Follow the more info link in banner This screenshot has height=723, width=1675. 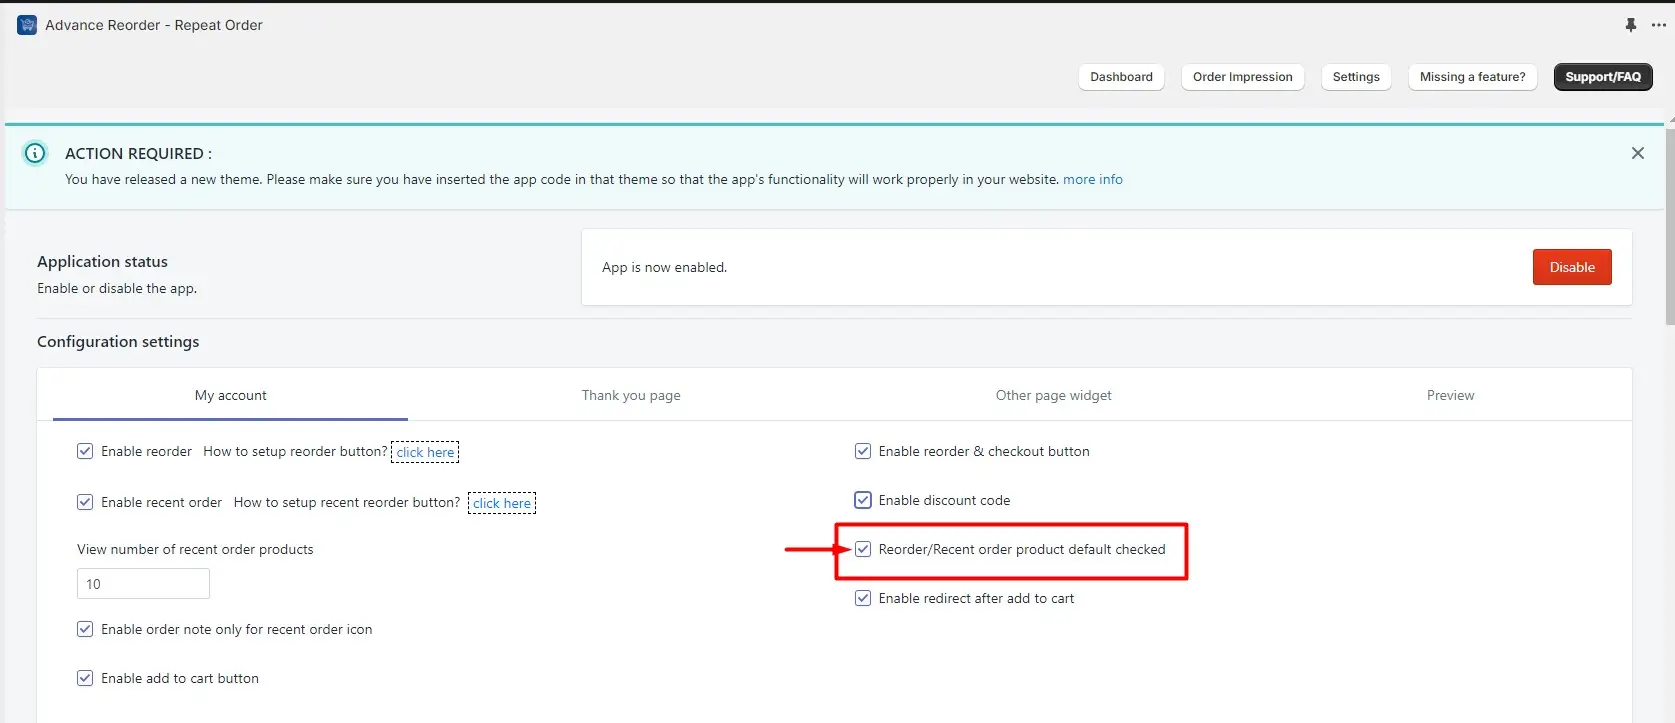(1092, 180)
